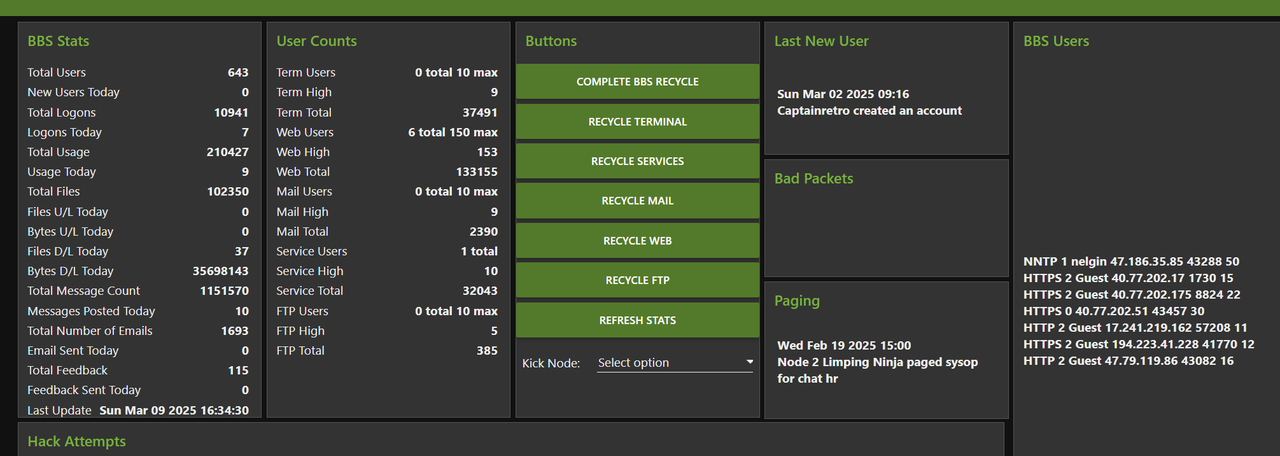1280x456 pixels.
Task: Click the Kick Node dropdown arrow
Action: [750, 362]
